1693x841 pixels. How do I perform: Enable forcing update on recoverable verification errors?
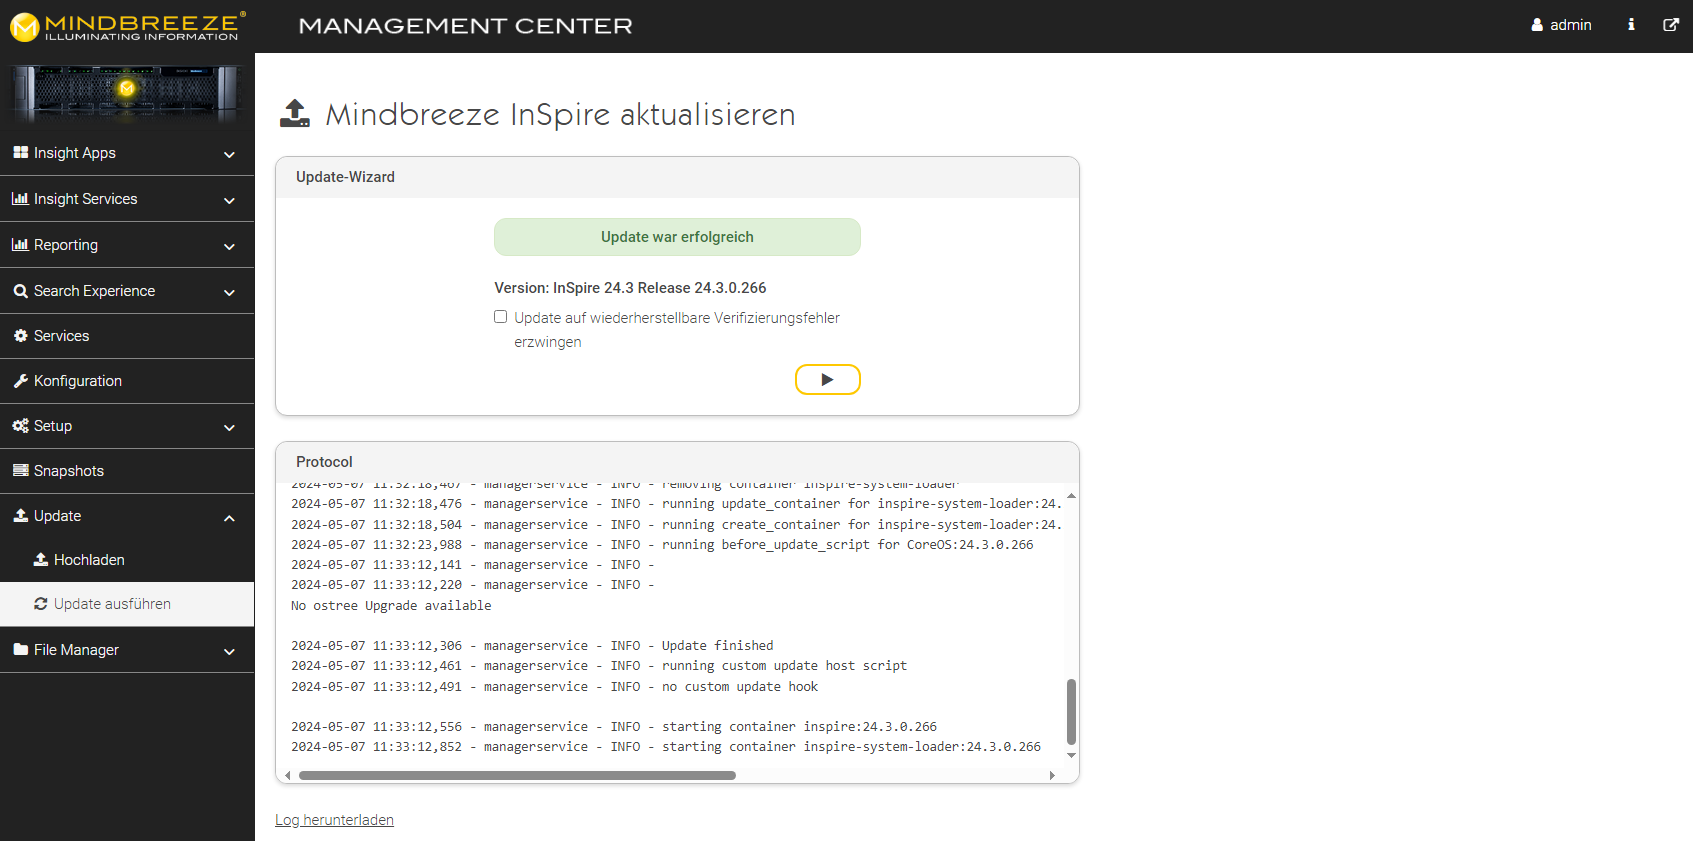tap(501, 317)
